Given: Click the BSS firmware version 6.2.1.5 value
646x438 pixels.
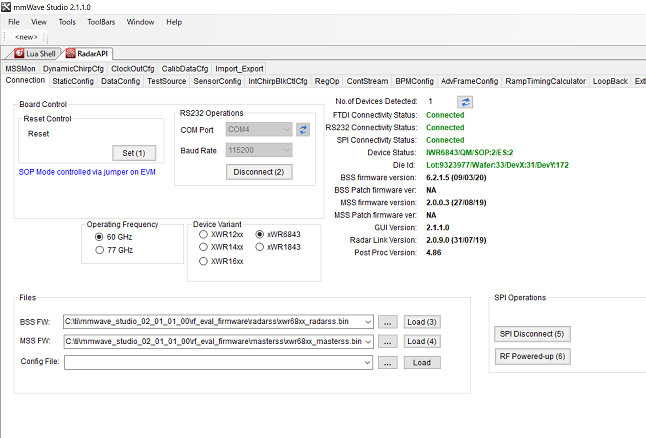Looking at the screenshot, I should pyautogui.click(x=456, y=178).
